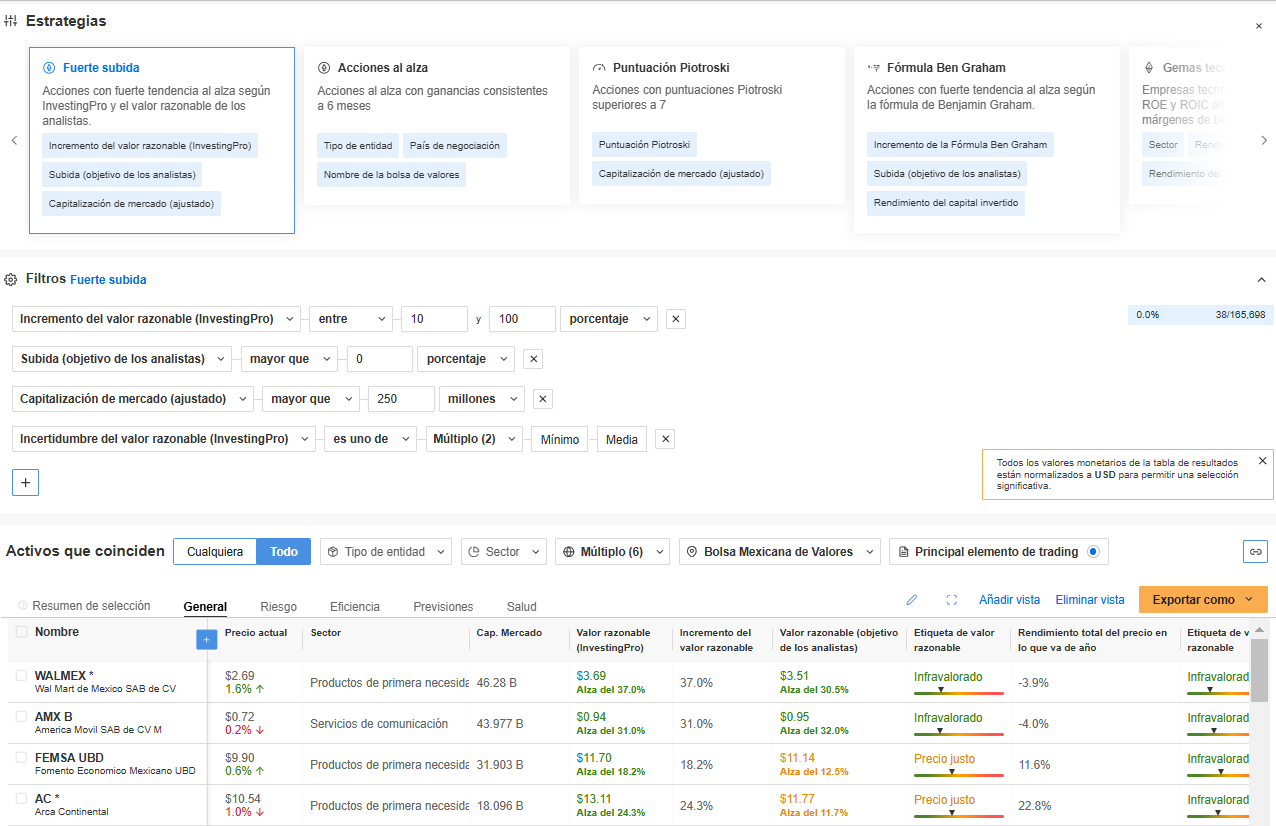Screen dimensions: 1276x826
Task: Edit current view with pencil icon
Action: (x=911, y=600)
